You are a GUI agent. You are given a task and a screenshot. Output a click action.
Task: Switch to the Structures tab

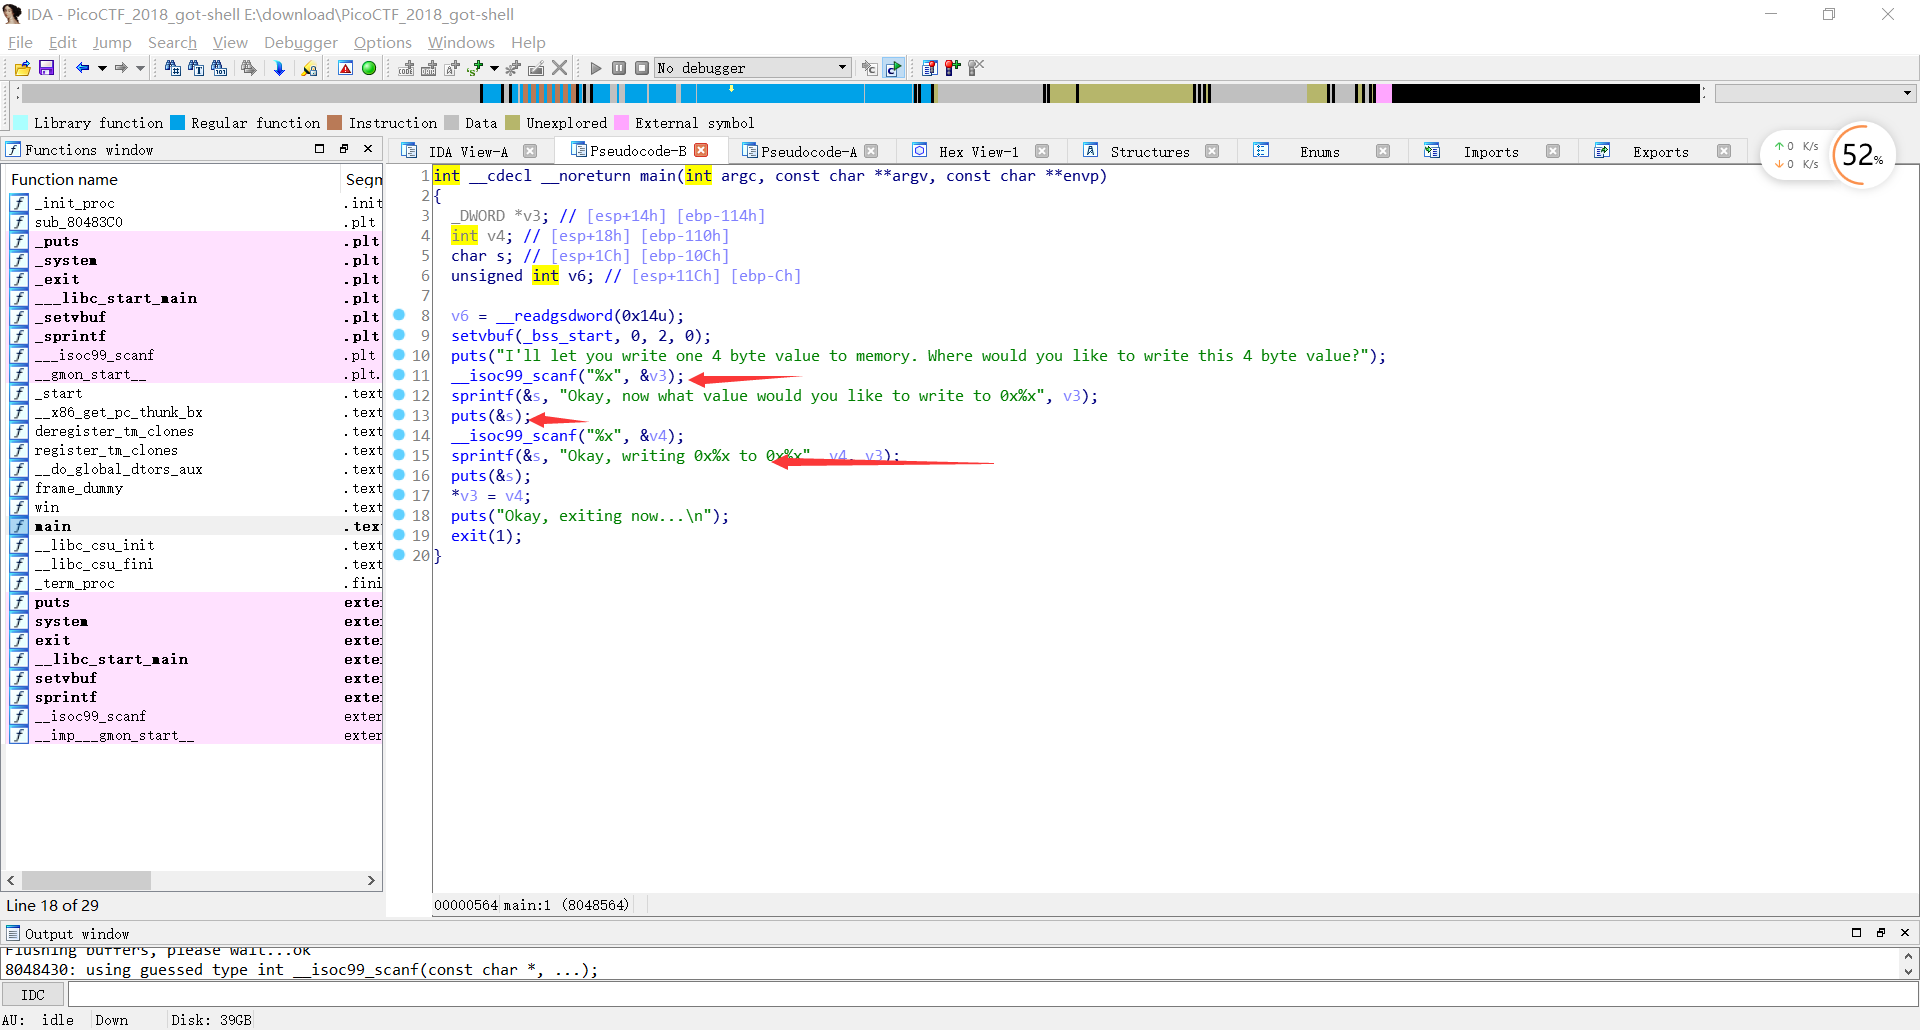coord(1150,152)
